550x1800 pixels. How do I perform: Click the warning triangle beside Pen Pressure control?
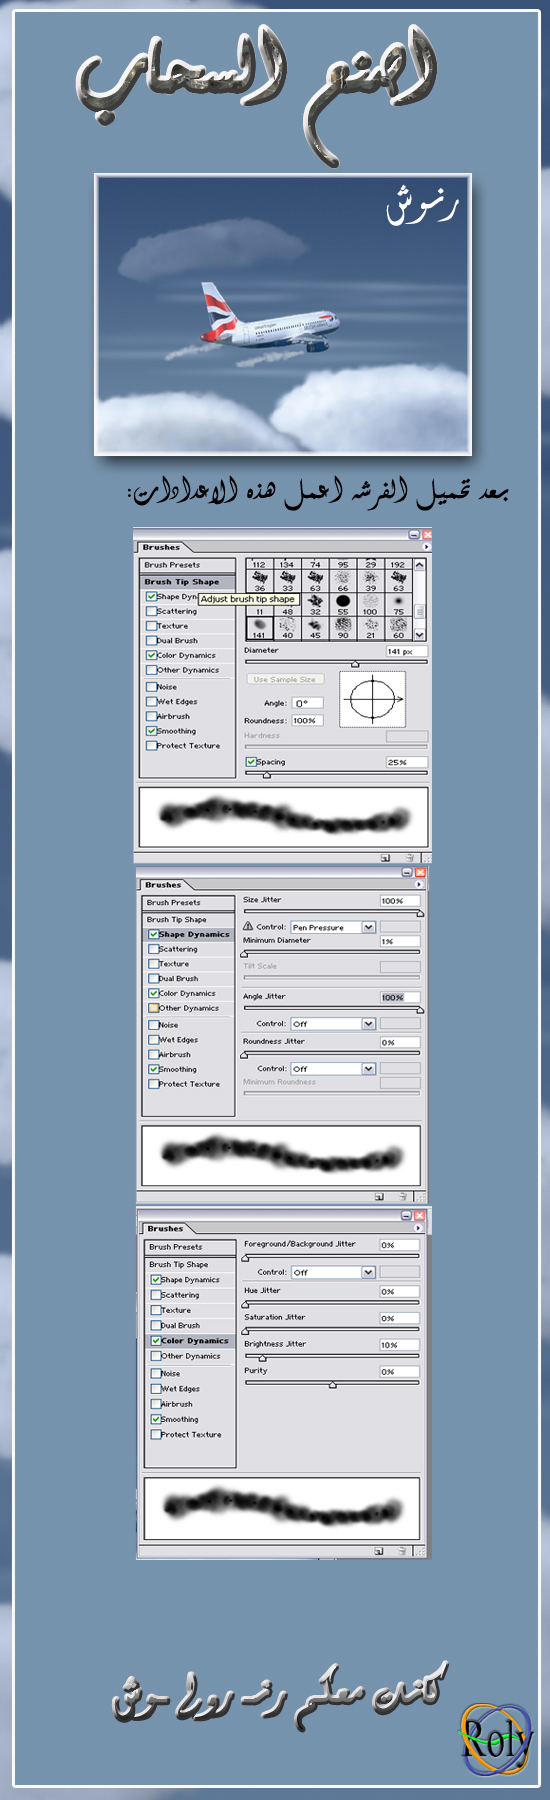[x=248, y=926]
